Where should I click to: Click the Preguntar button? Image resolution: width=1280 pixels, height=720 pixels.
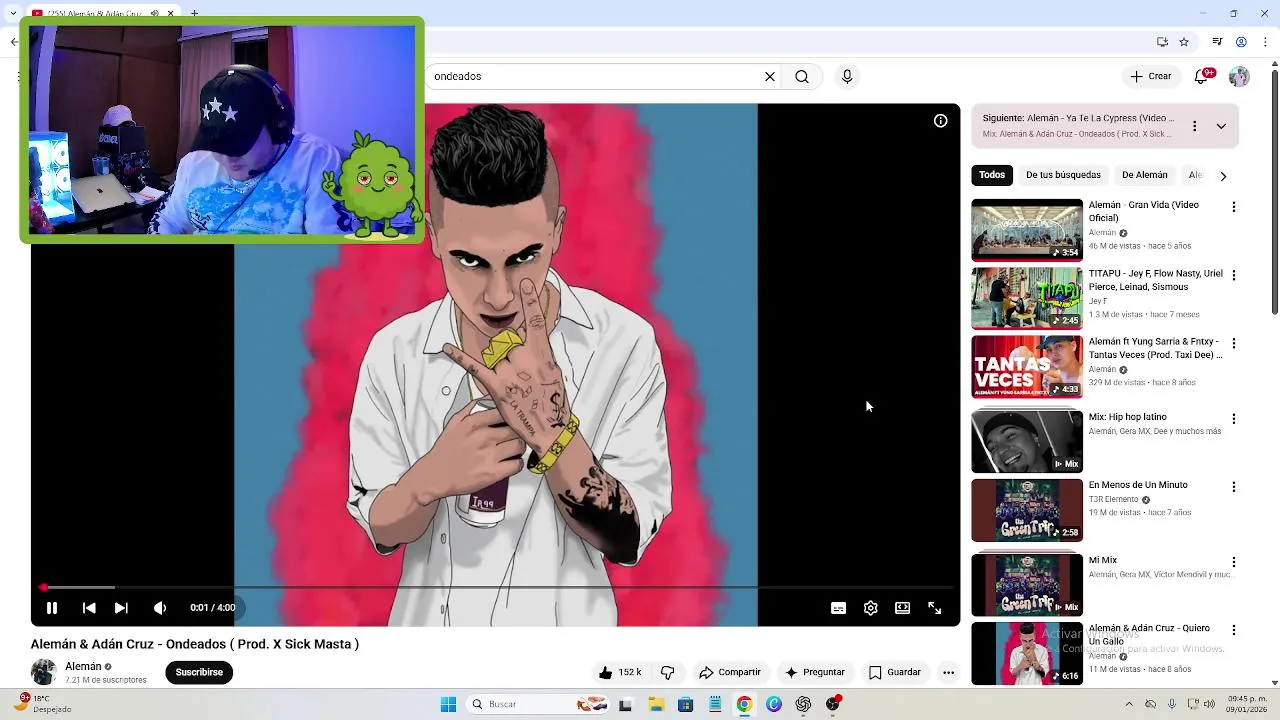(x=815, y=672)
